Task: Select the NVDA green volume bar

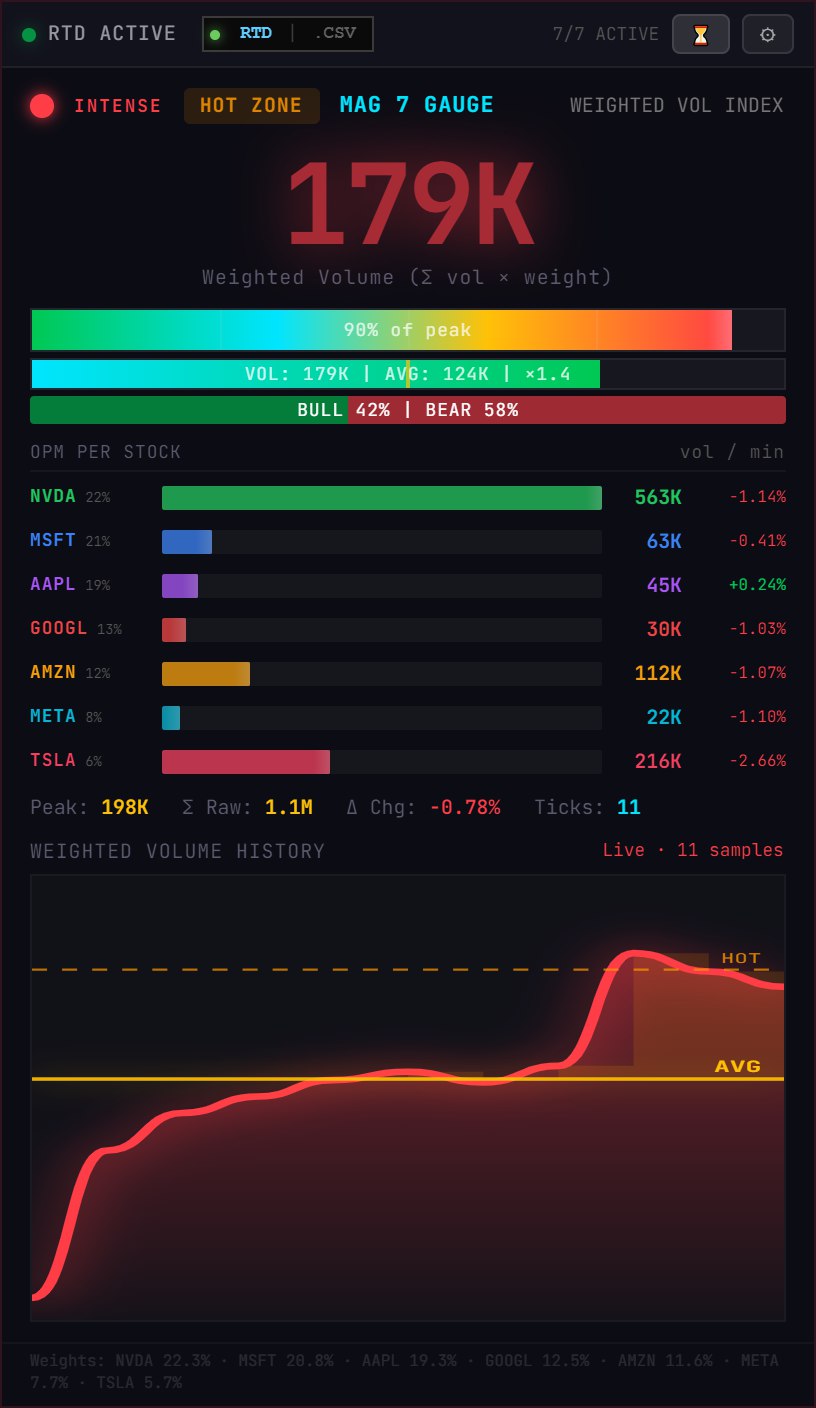Action: click(x=381, y=498)
